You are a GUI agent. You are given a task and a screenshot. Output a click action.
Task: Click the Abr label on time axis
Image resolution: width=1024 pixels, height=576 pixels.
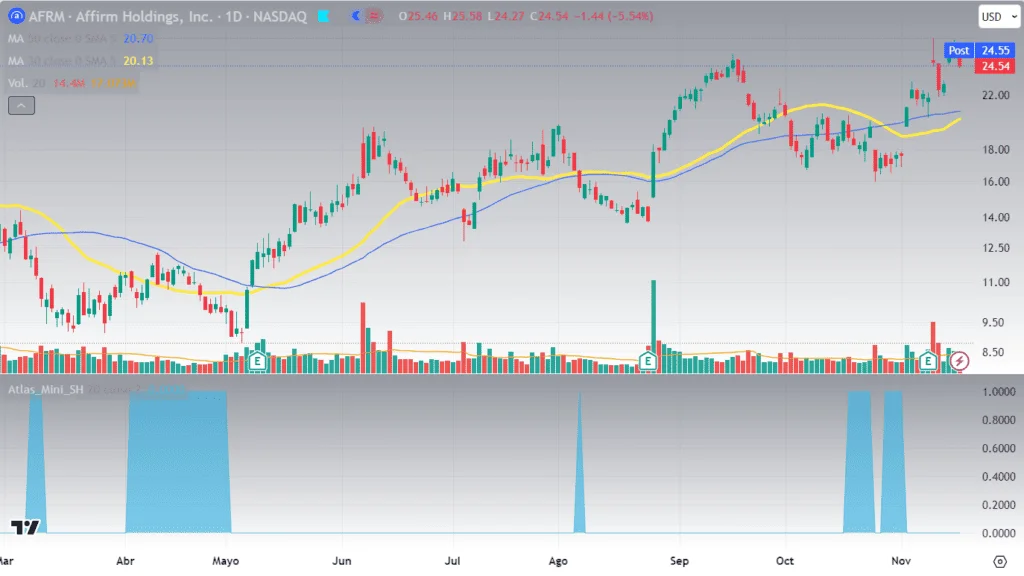pos(125,561)
